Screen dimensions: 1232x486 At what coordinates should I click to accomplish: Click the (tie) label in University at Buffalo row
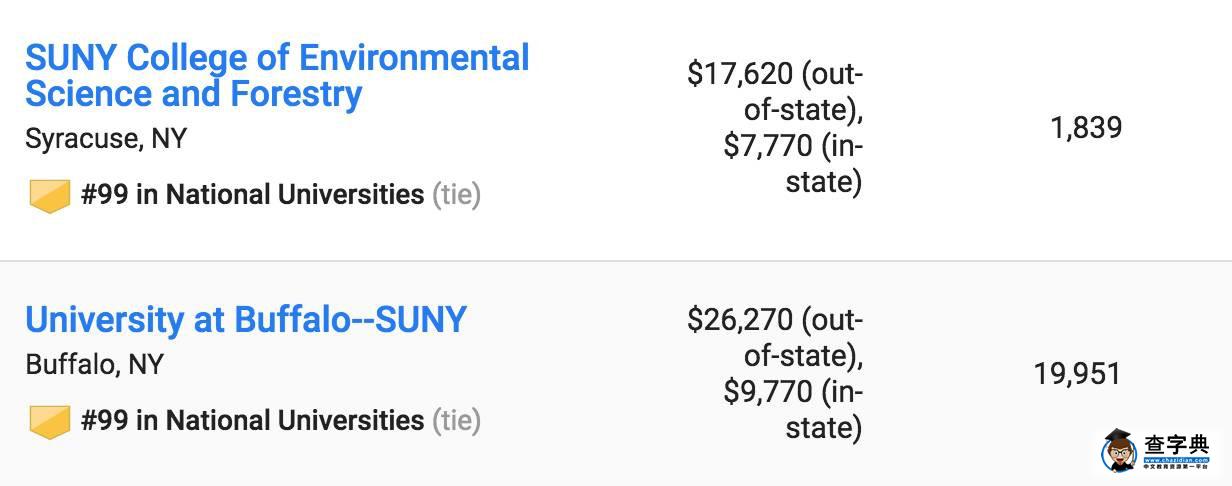456,421
